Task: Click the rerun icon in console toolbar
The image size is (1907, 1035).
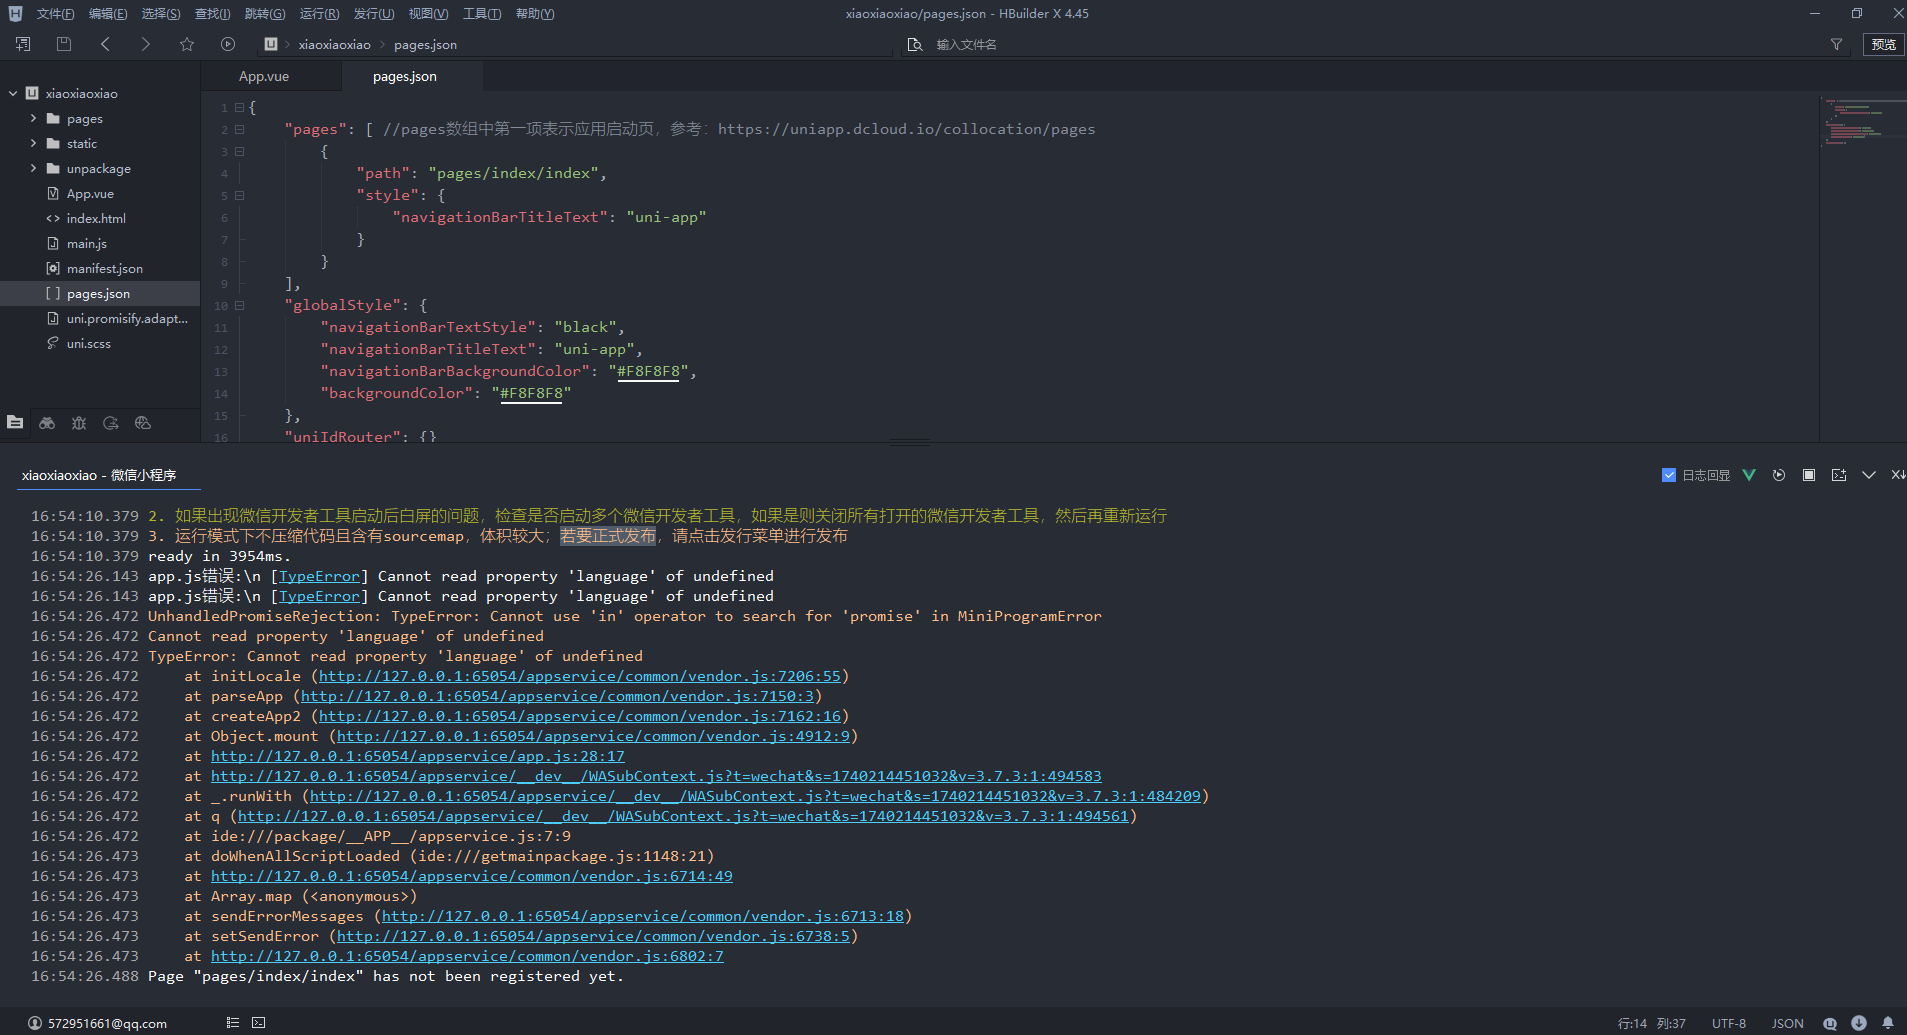Action: pyautogui.click(x=1778, y=475)
